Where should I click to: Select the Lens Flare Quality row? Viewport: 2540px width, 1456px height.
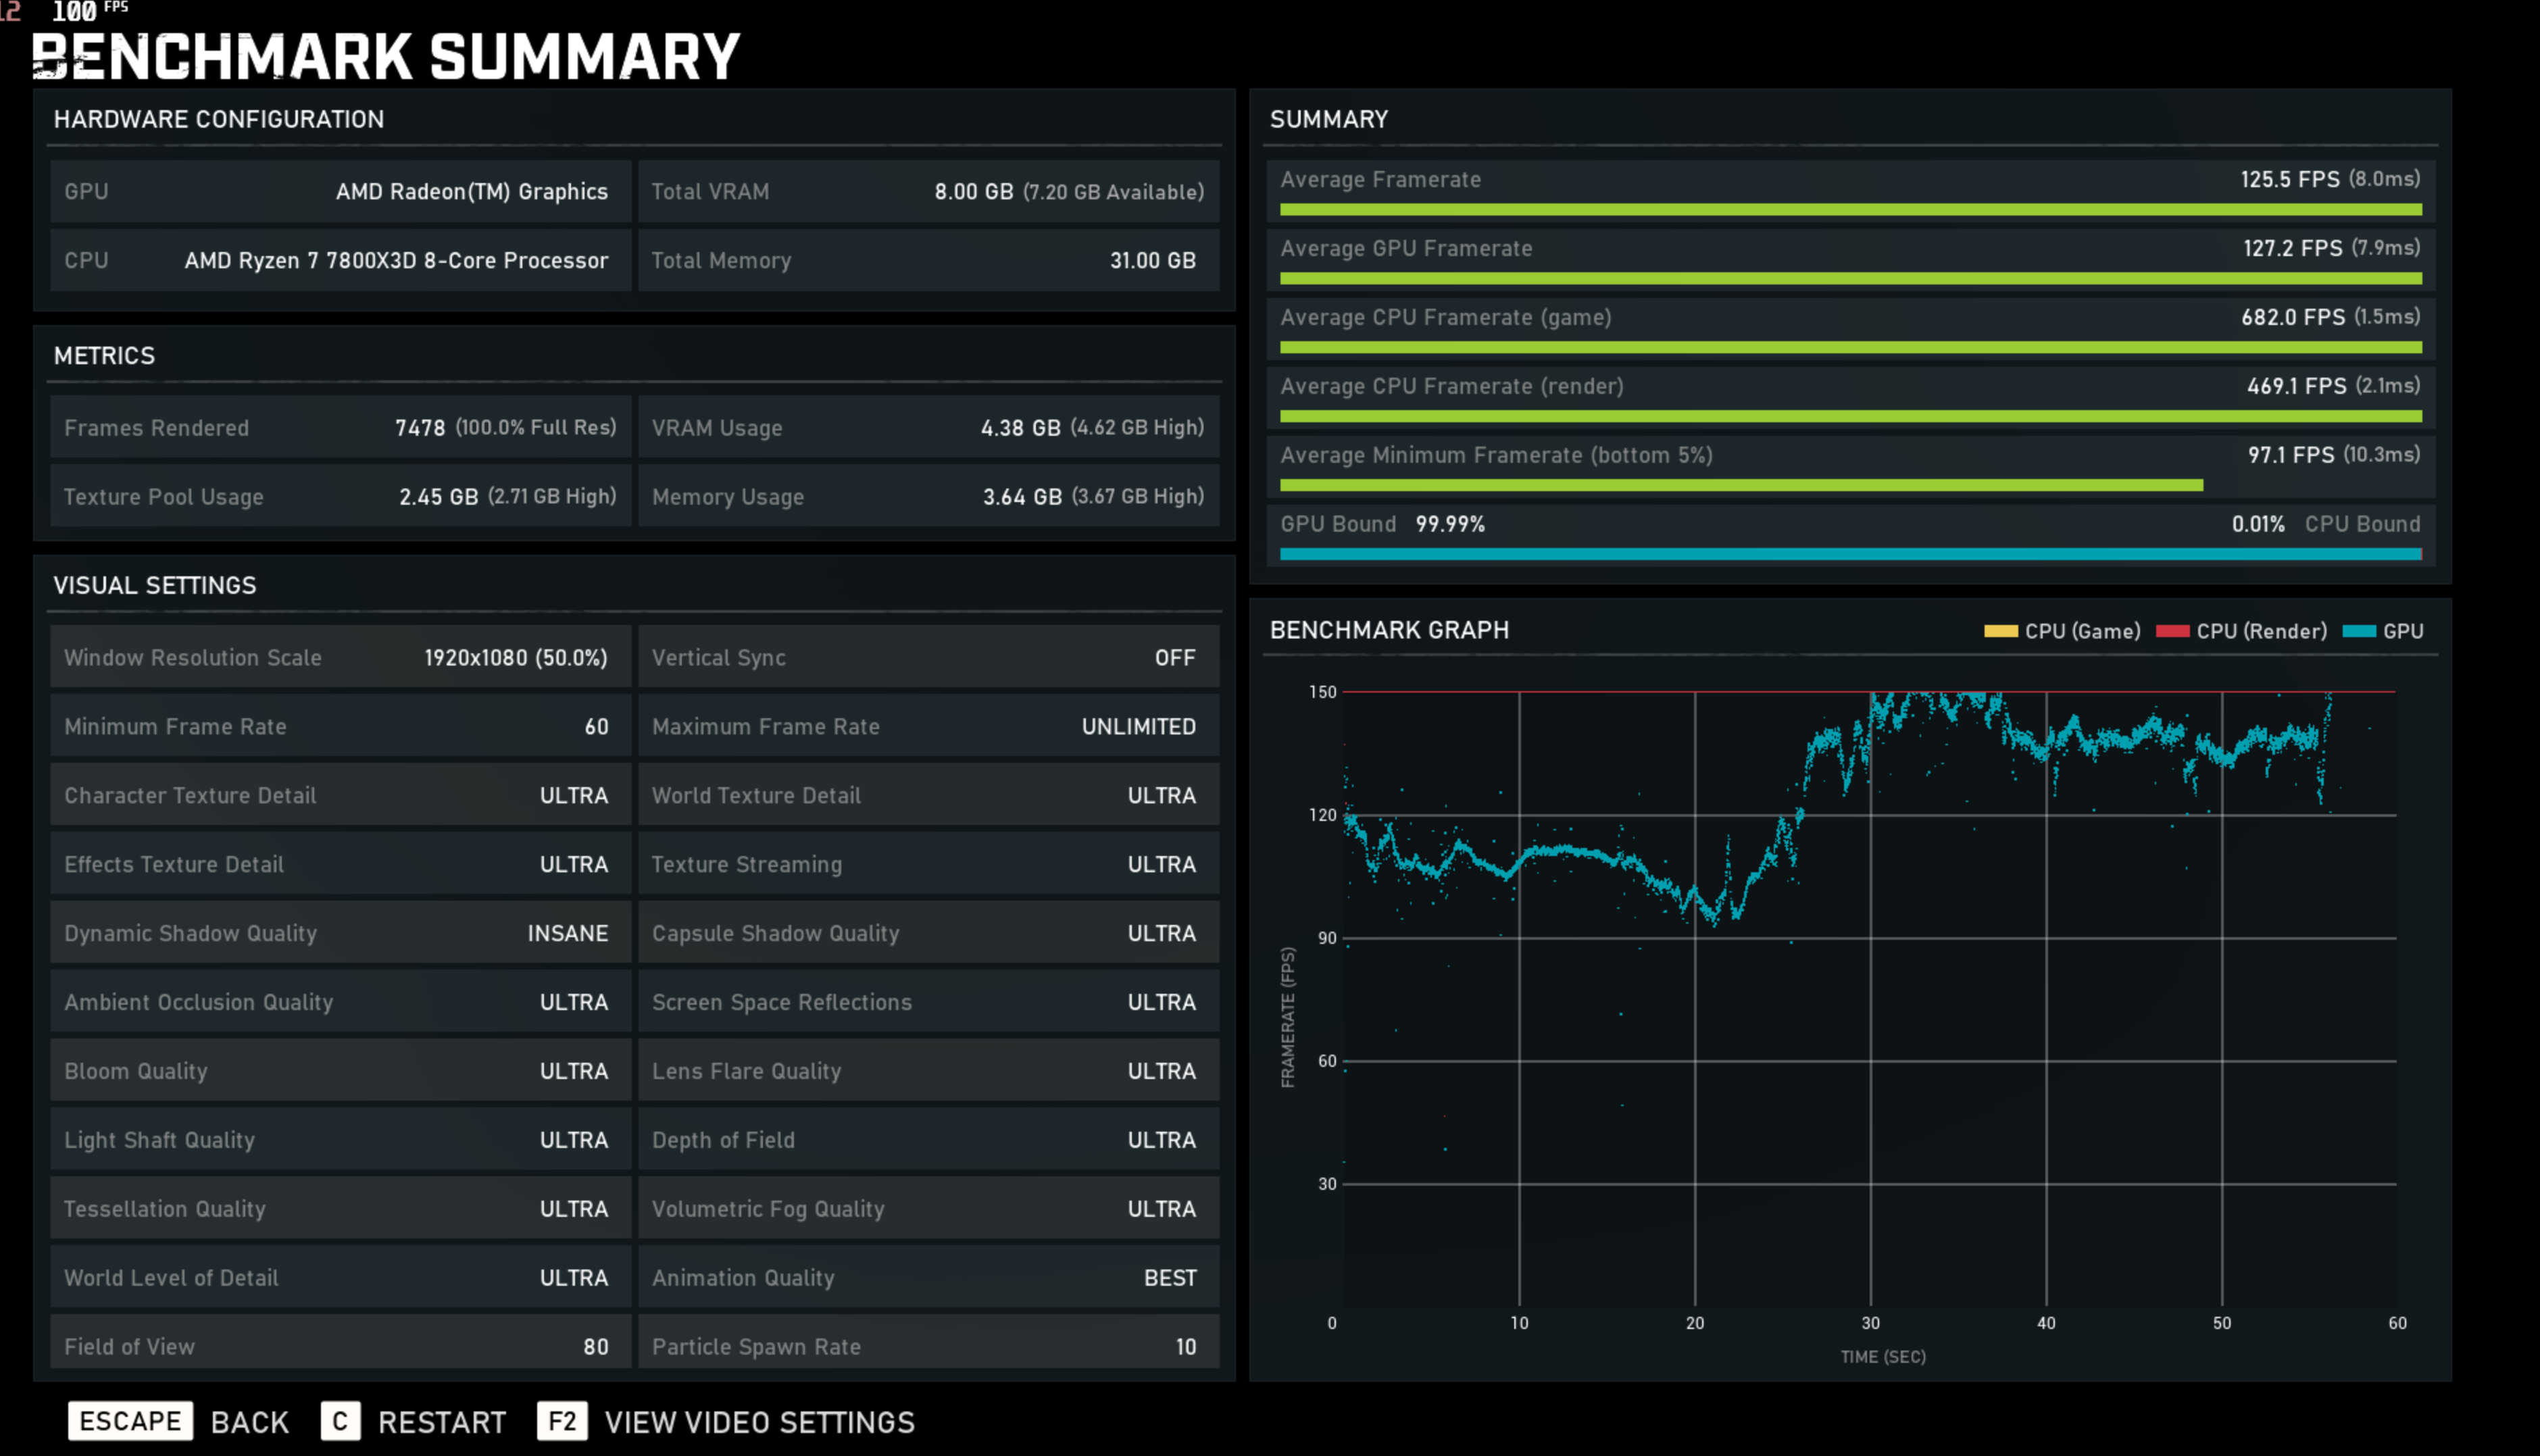(929, 1071)
